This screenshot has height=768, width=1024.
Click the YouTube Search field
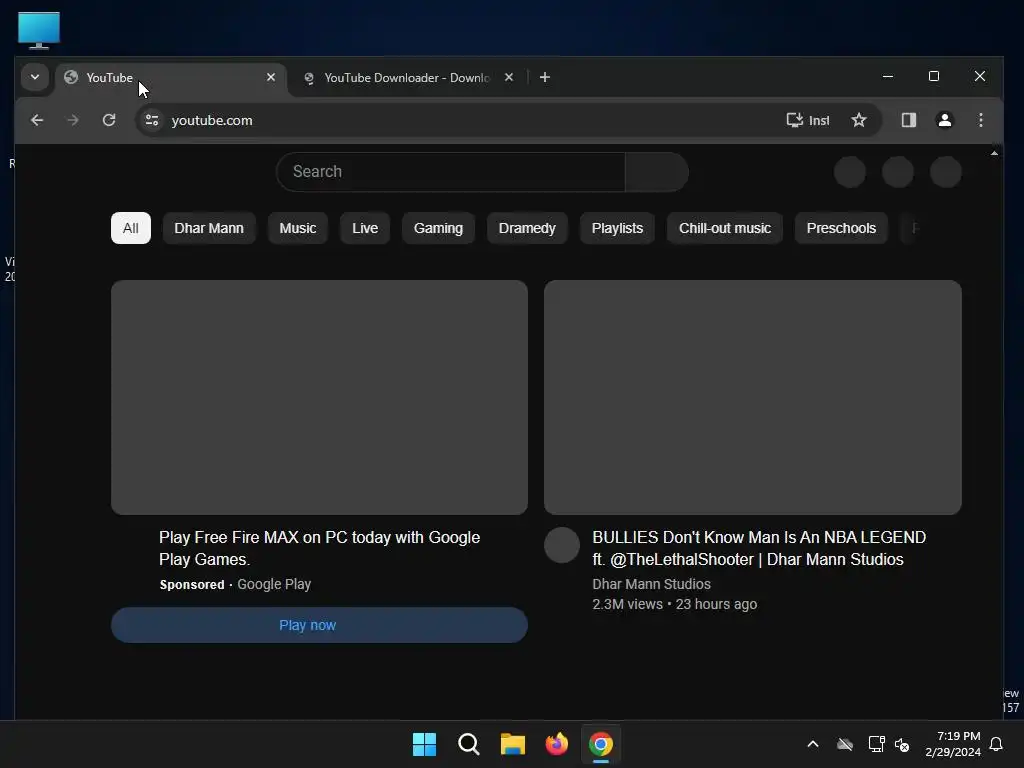[451, 172]
